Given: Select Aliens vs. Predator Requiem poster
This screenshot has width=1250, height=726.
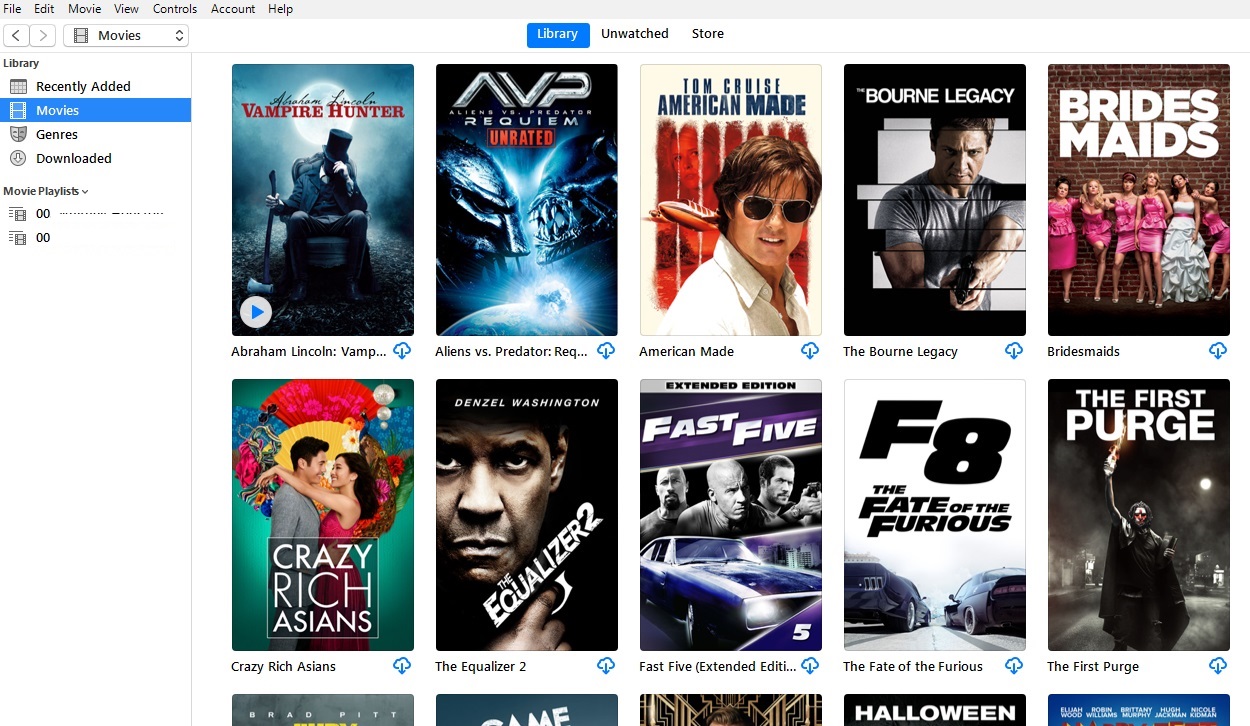Looking at the screenshot, I should pos(527,200).
